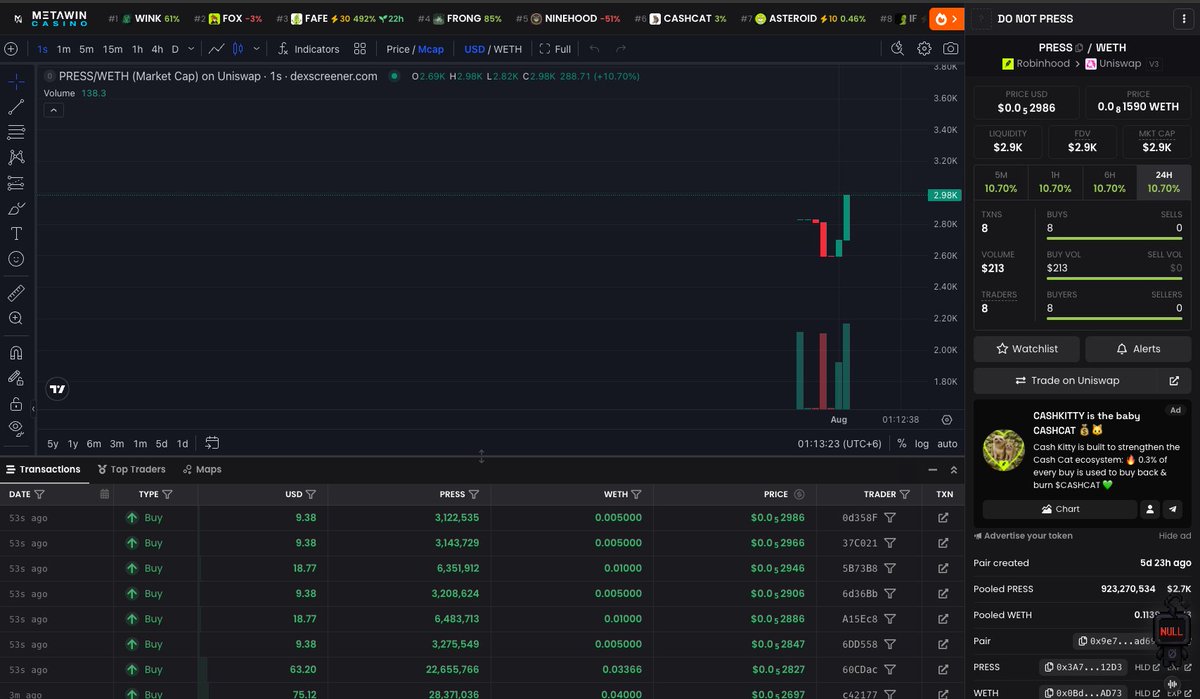
Task: Select the 1H stats tab
Action: point(1055,181)
